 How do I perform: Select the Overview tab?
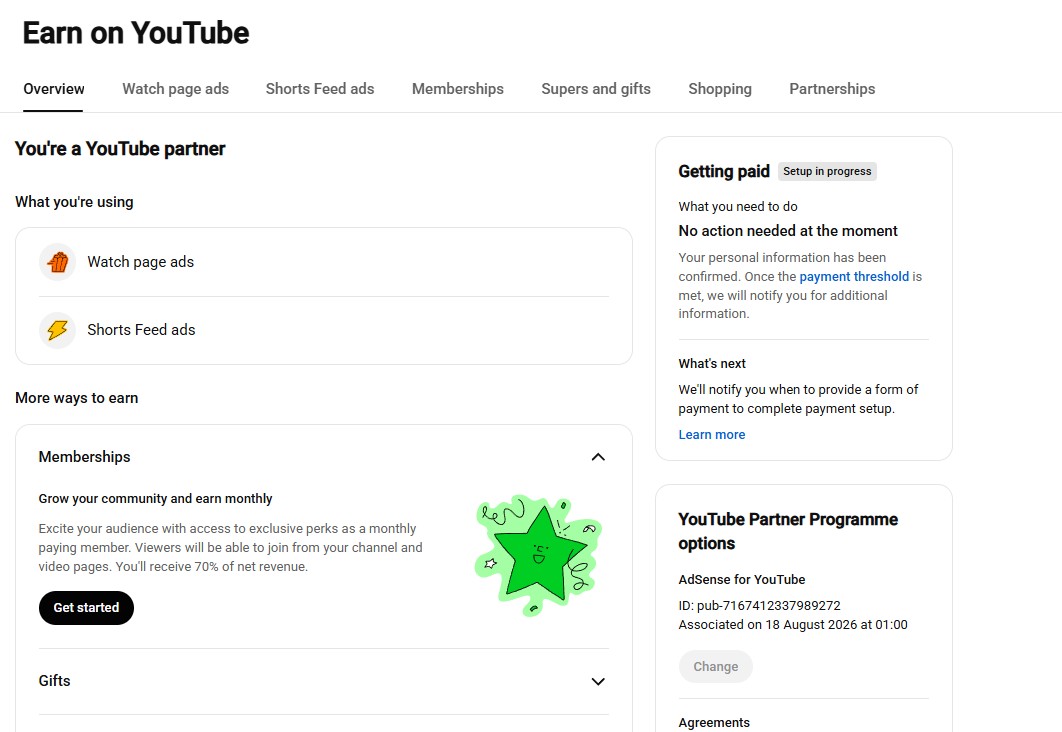[x=54, y=89]
